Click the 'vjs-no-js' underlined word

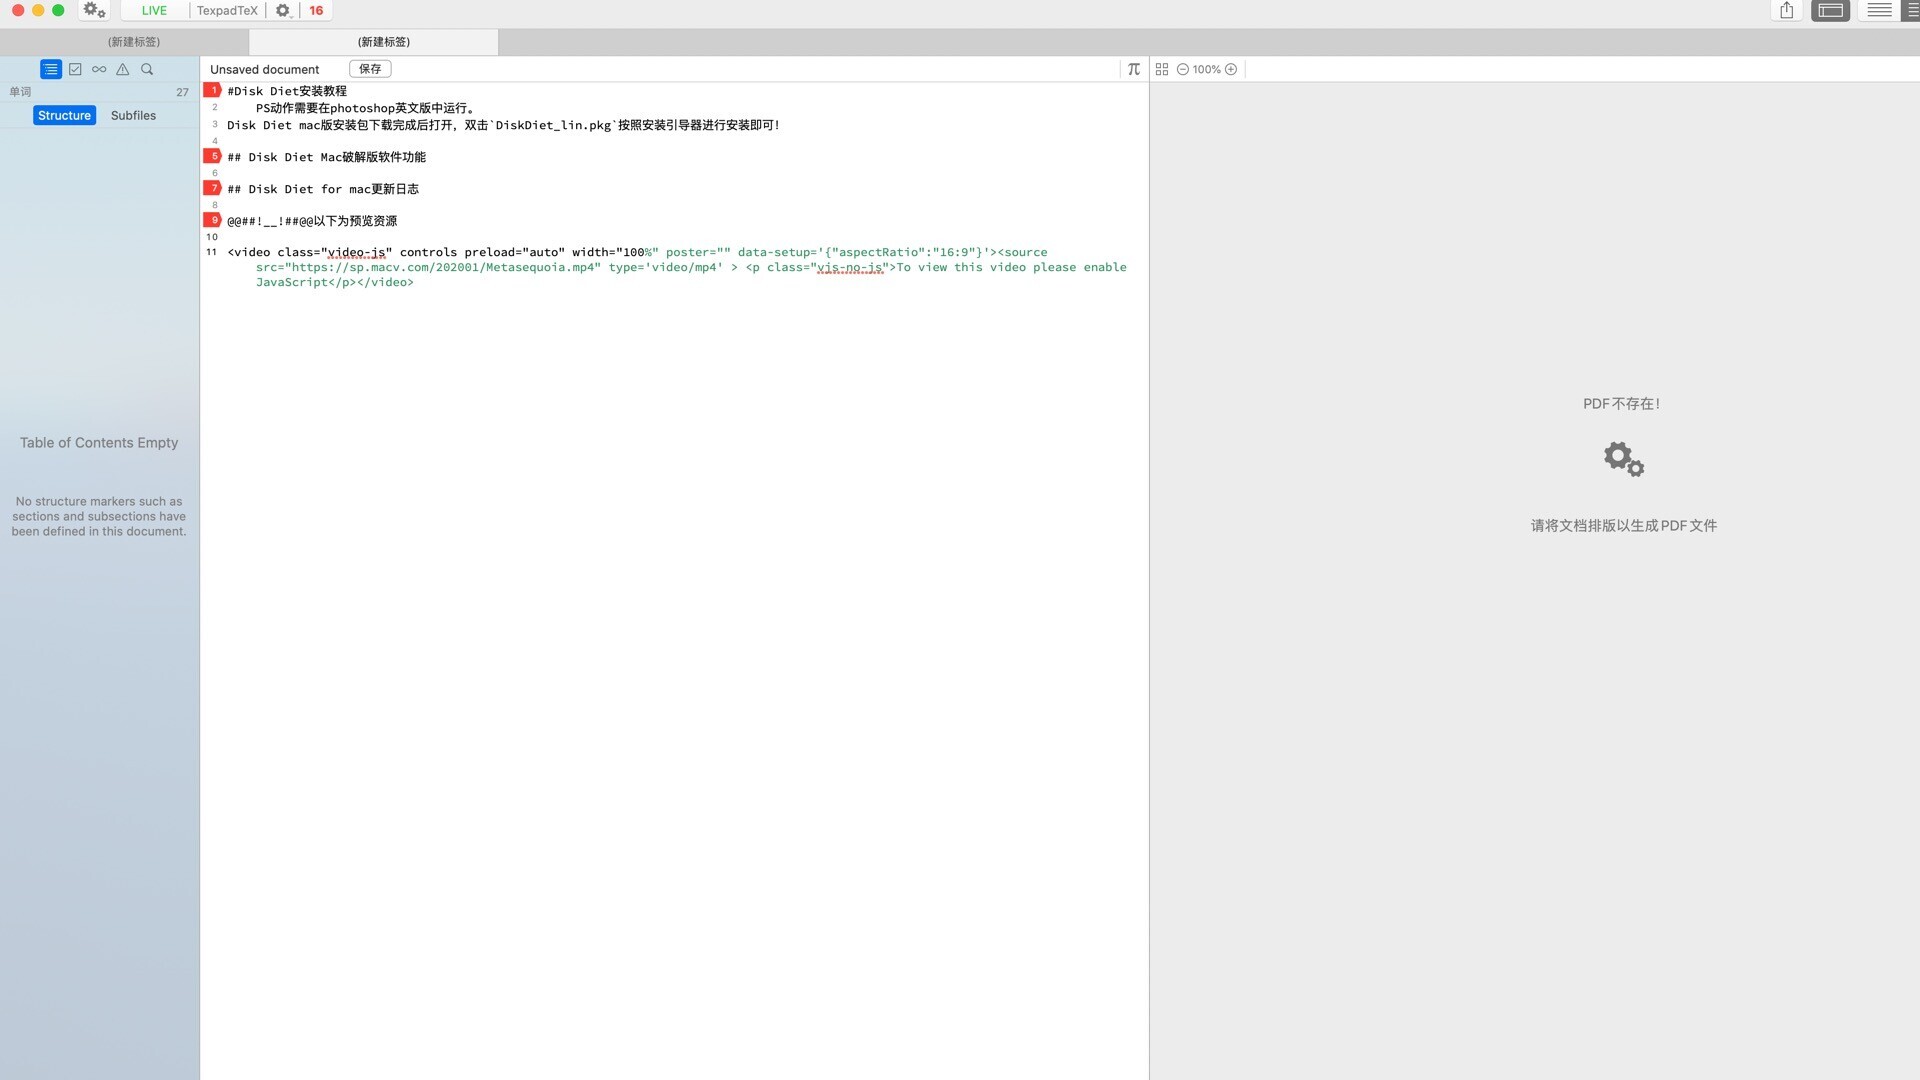click(x=850, y=267)
